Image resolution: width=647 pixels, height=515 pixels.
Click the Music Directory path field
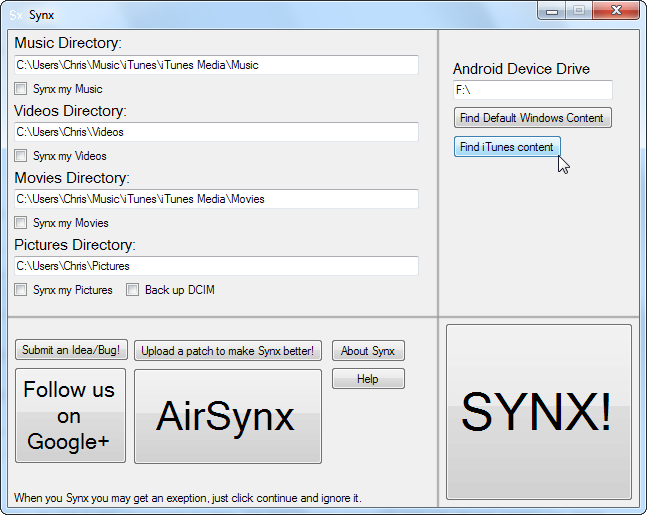[216, 65]
